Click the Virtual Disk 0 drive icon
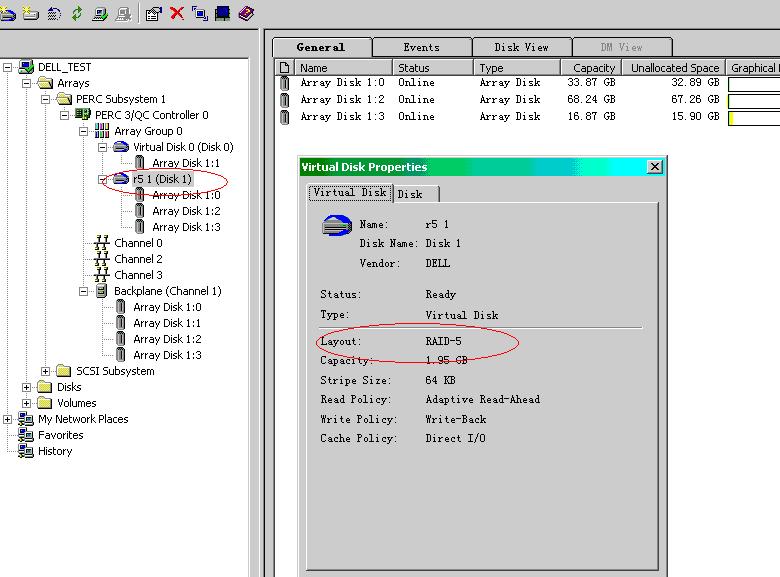This screenshot has height=577, width=780. (121, 147)
